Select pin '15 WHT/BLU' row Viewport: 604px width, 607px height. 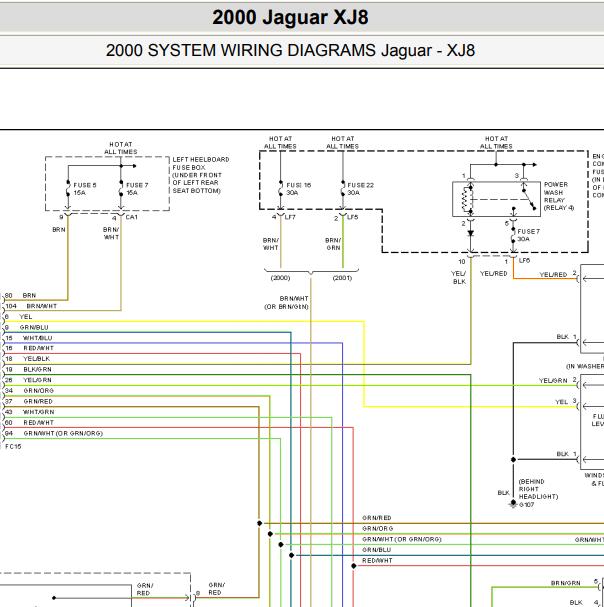coord(28,338)
